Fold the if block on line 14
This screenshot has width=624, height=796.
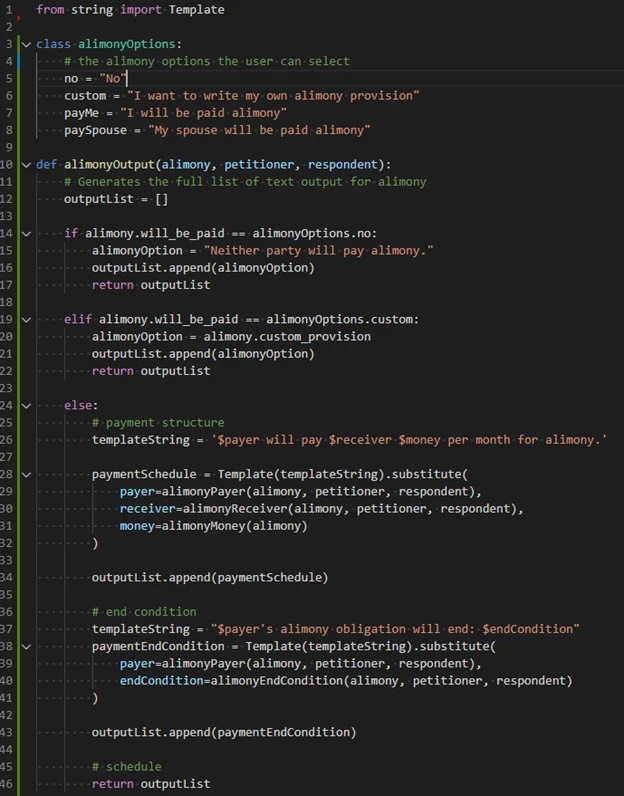click(x=25, y=233)
